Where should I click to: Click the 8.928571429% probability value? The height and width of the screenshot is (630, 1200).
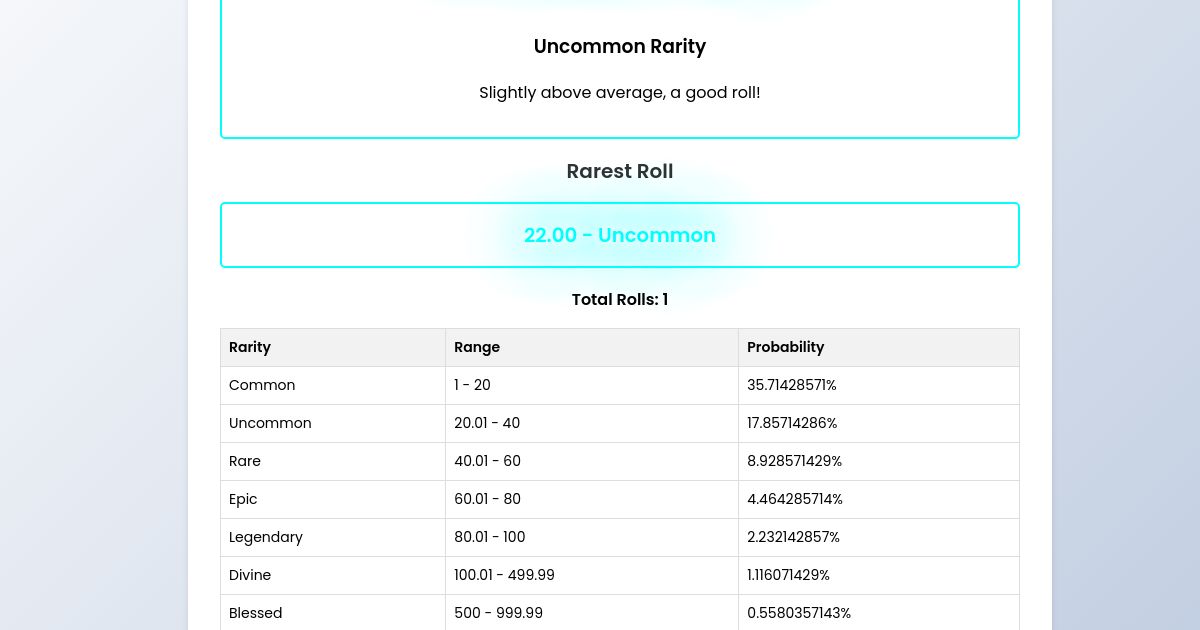click(794, 461)
